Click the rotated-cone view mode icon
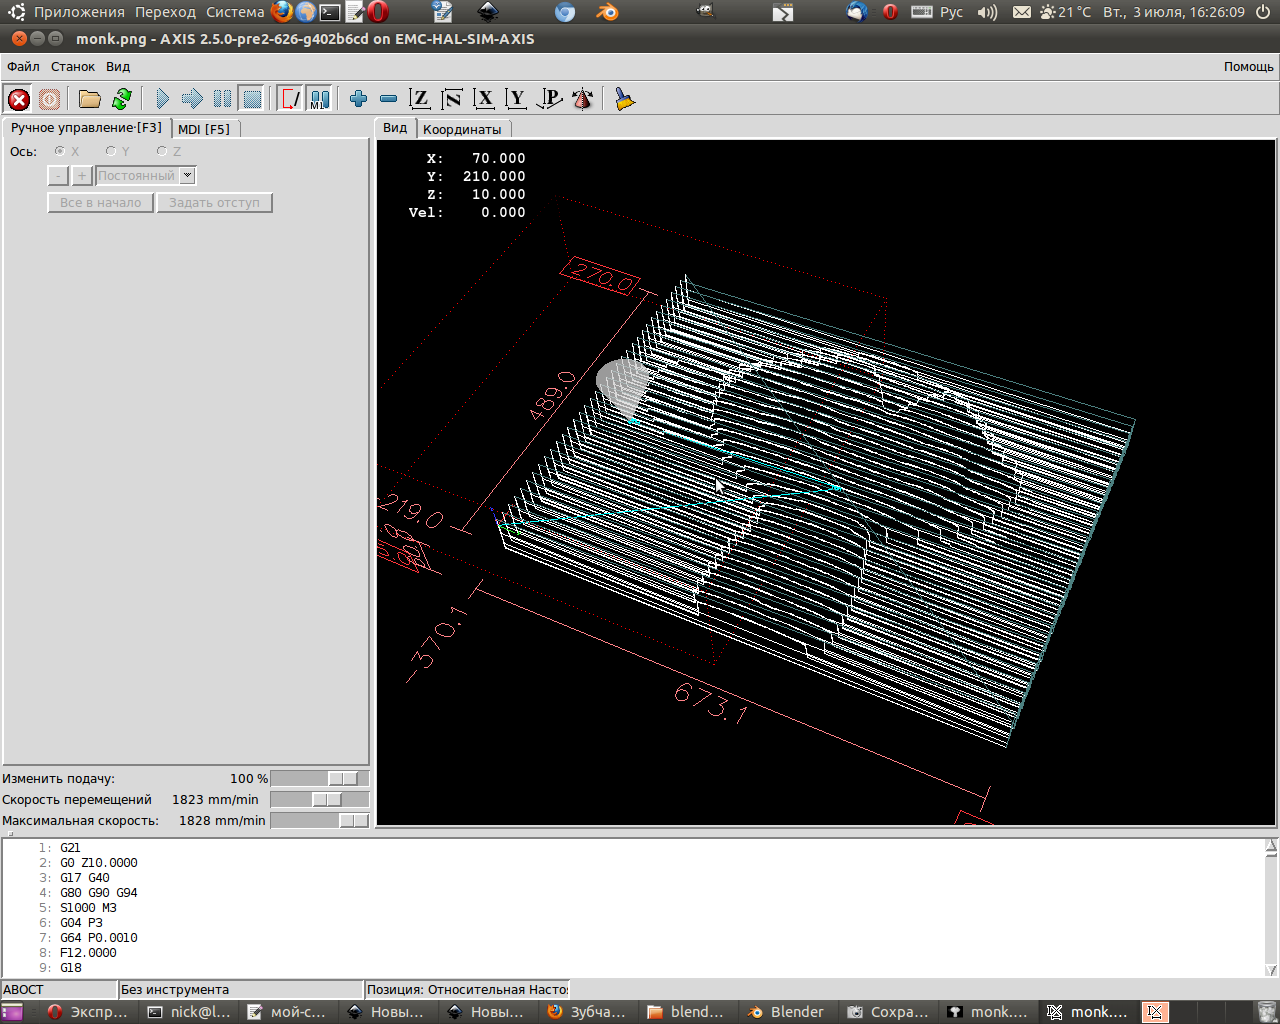 582,99
